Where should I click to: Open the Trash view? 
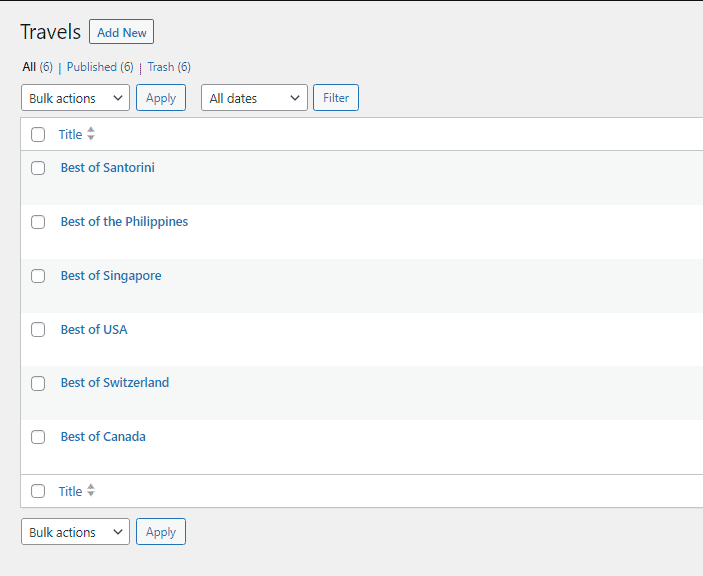(x=161, y=67)
